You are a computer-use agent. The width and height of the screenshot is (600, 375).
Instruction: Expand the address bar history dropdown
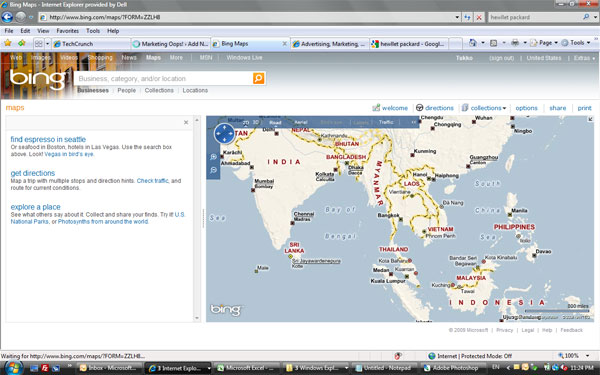coord(457,17)
